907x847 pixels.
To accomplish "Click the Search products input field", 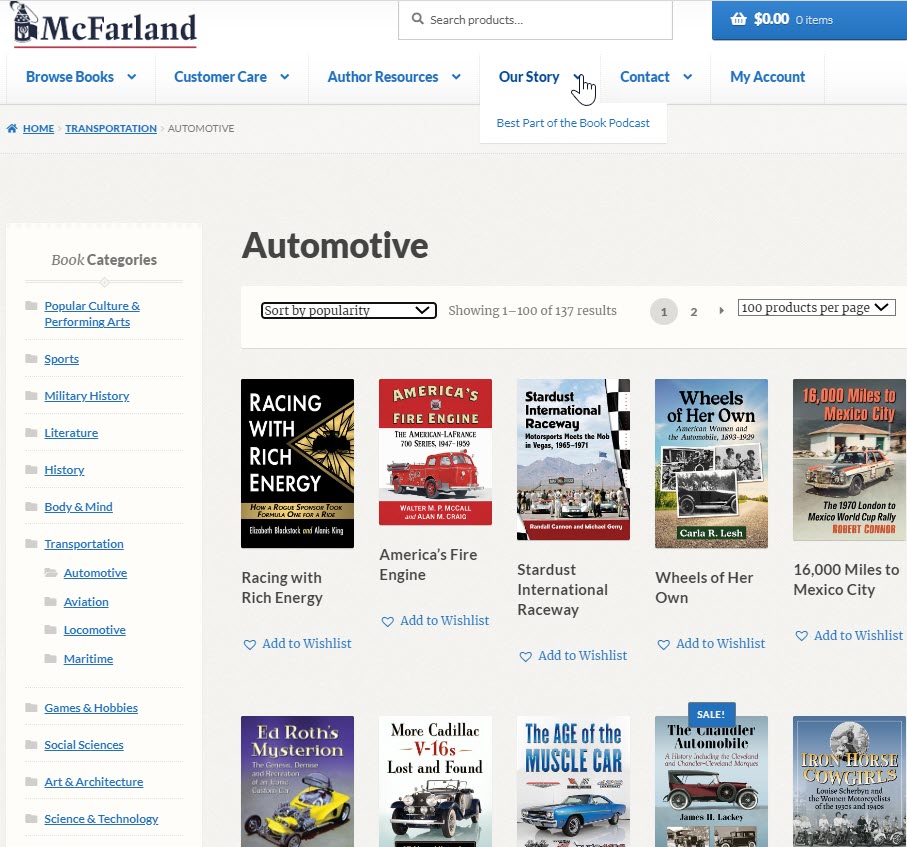I will coord(535,20).
